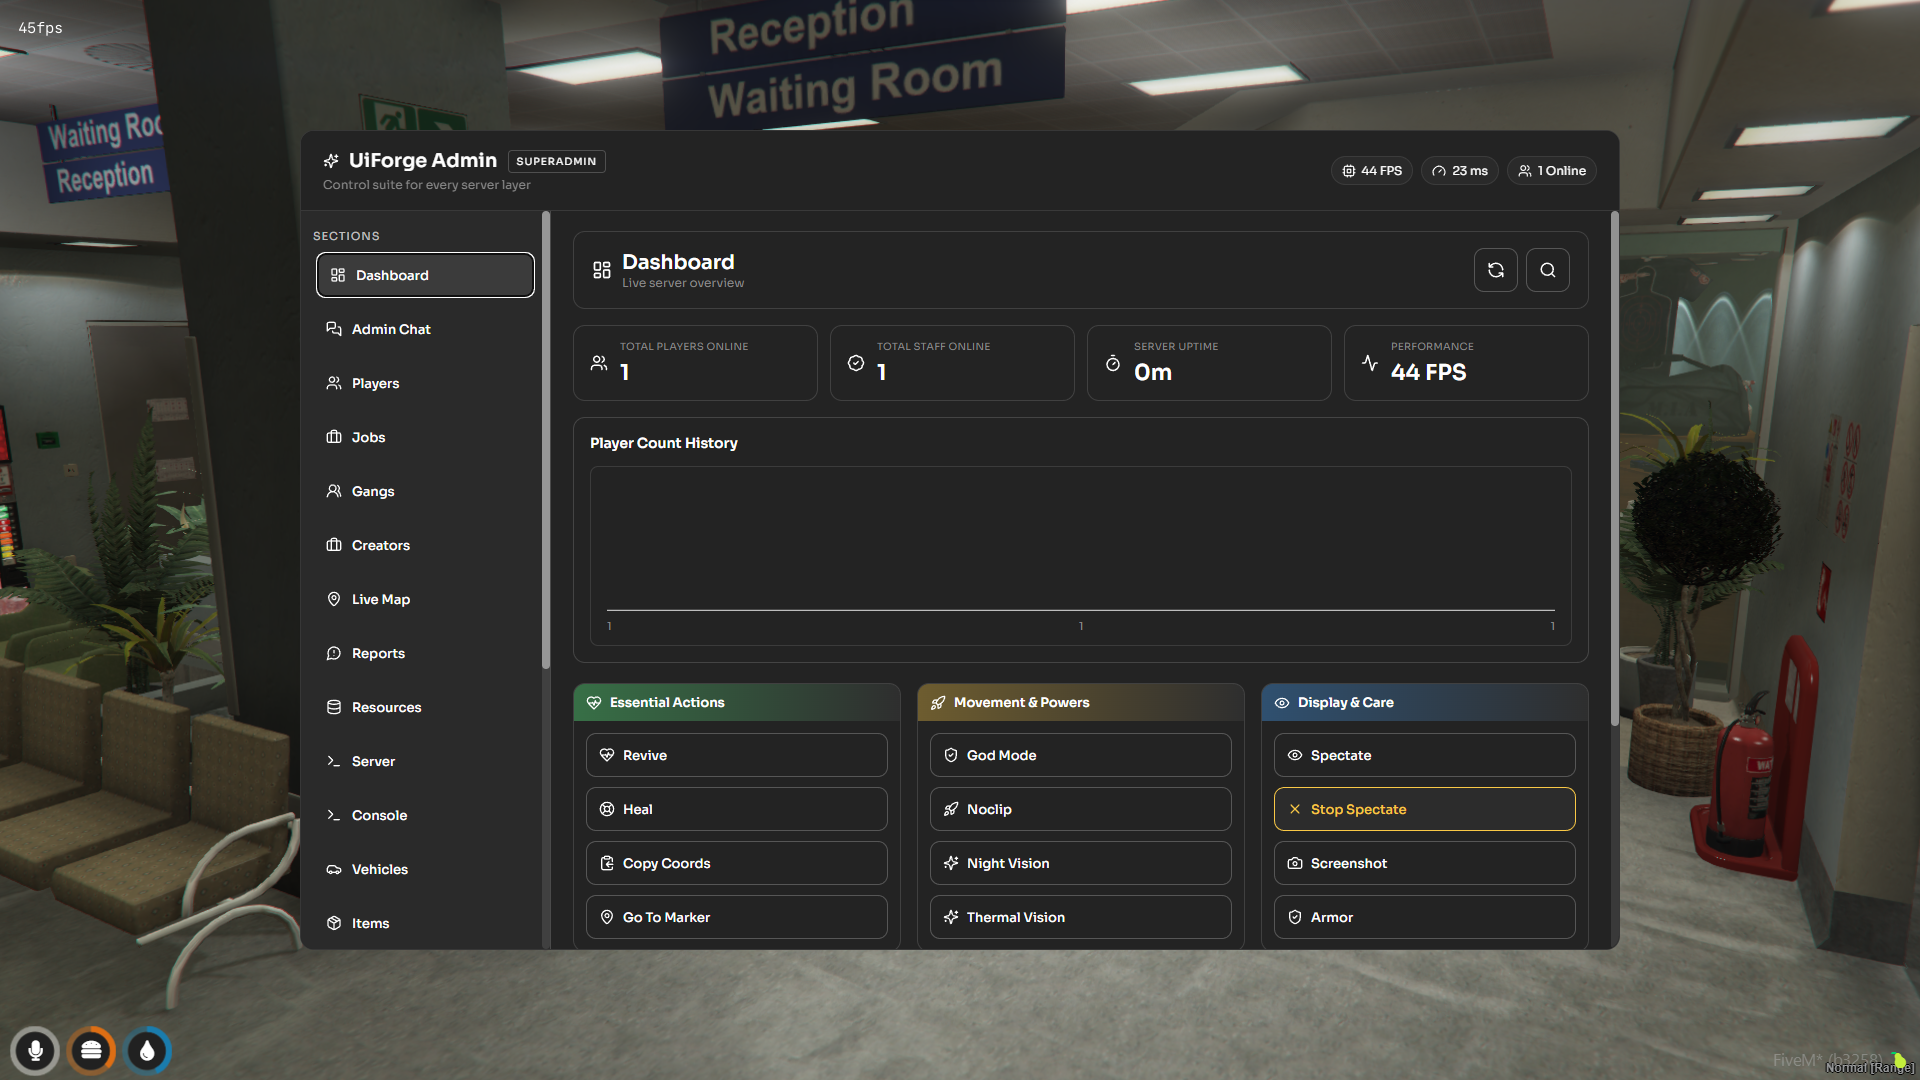The image size is (1920, 1080).
Task: Toggle Noclip
Action: [1080, 809]
